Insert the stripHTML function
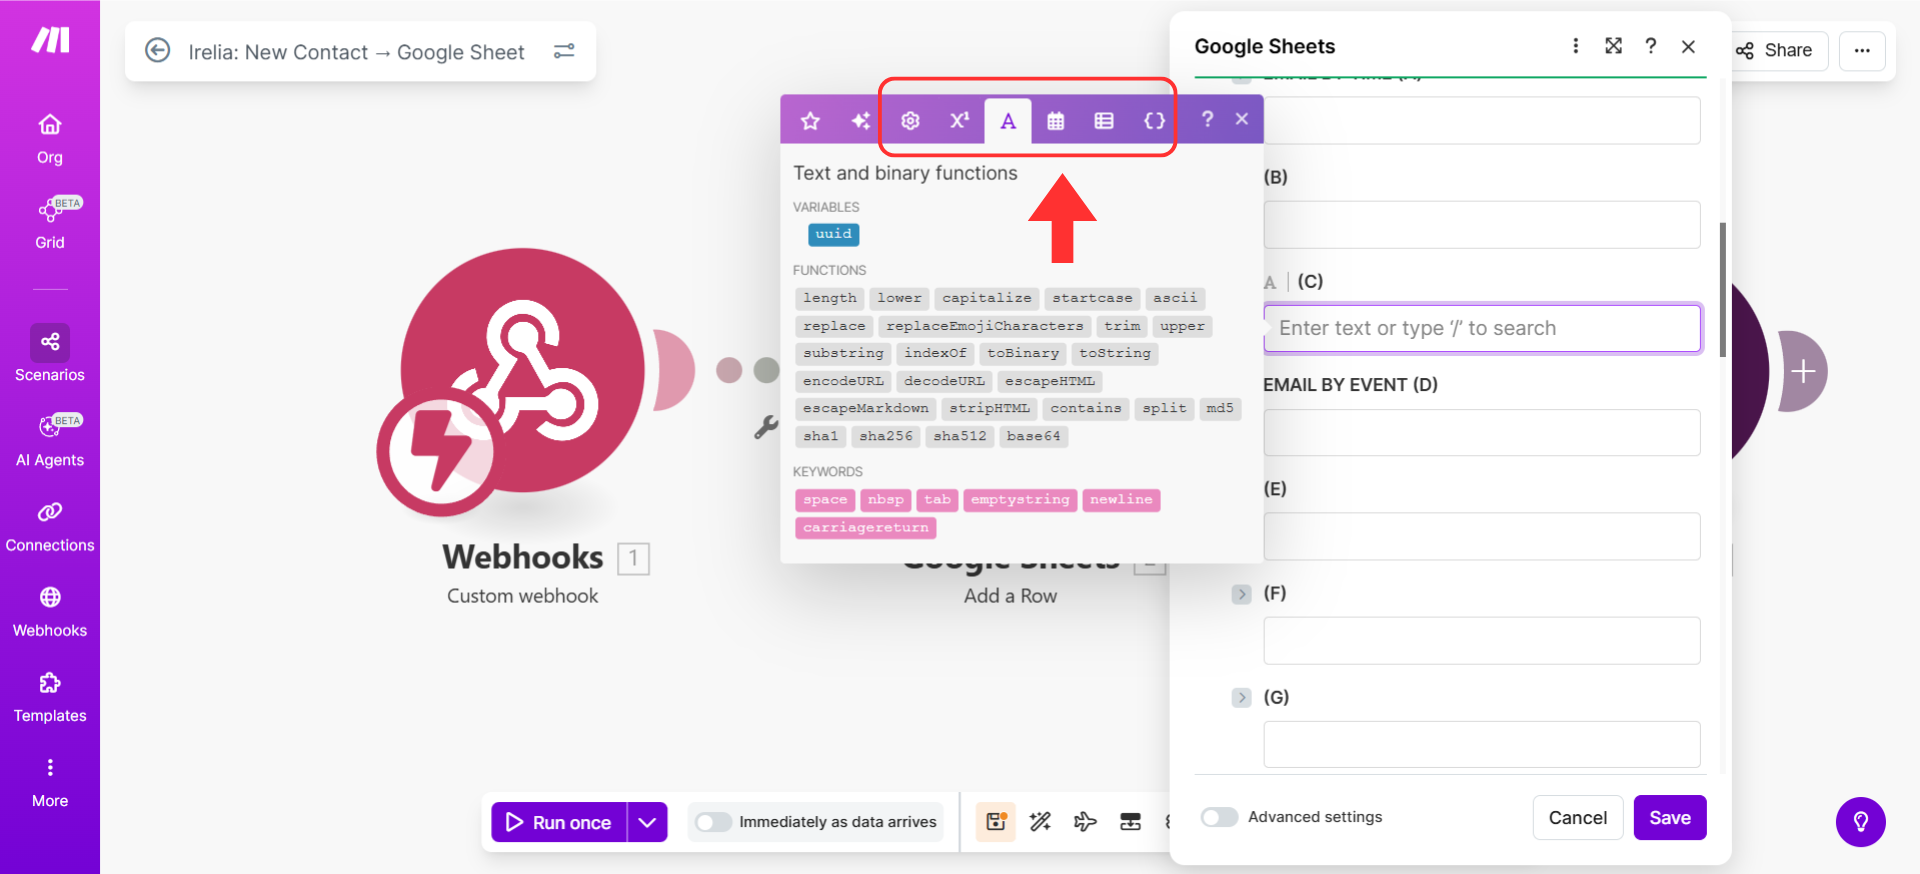 coord(989,408)
